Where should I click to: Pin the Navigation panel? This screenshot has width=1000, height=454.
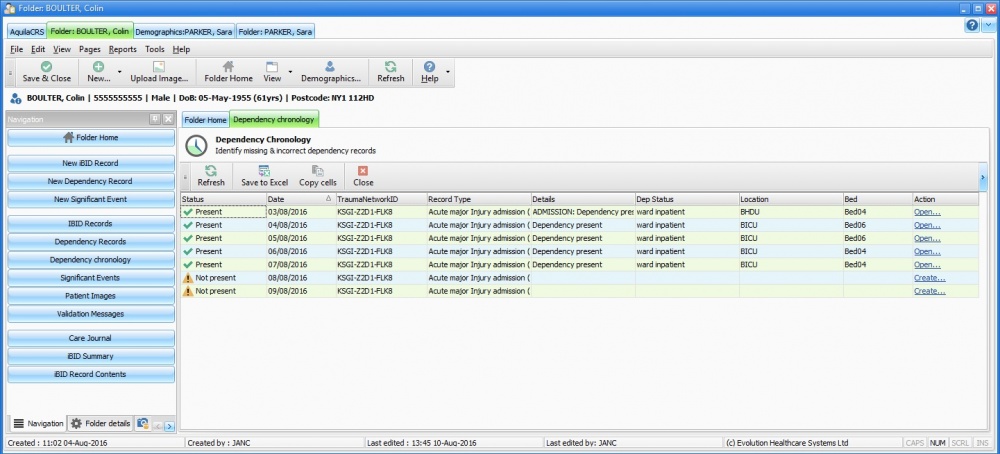pyautogui.click(x=155, y=119)
